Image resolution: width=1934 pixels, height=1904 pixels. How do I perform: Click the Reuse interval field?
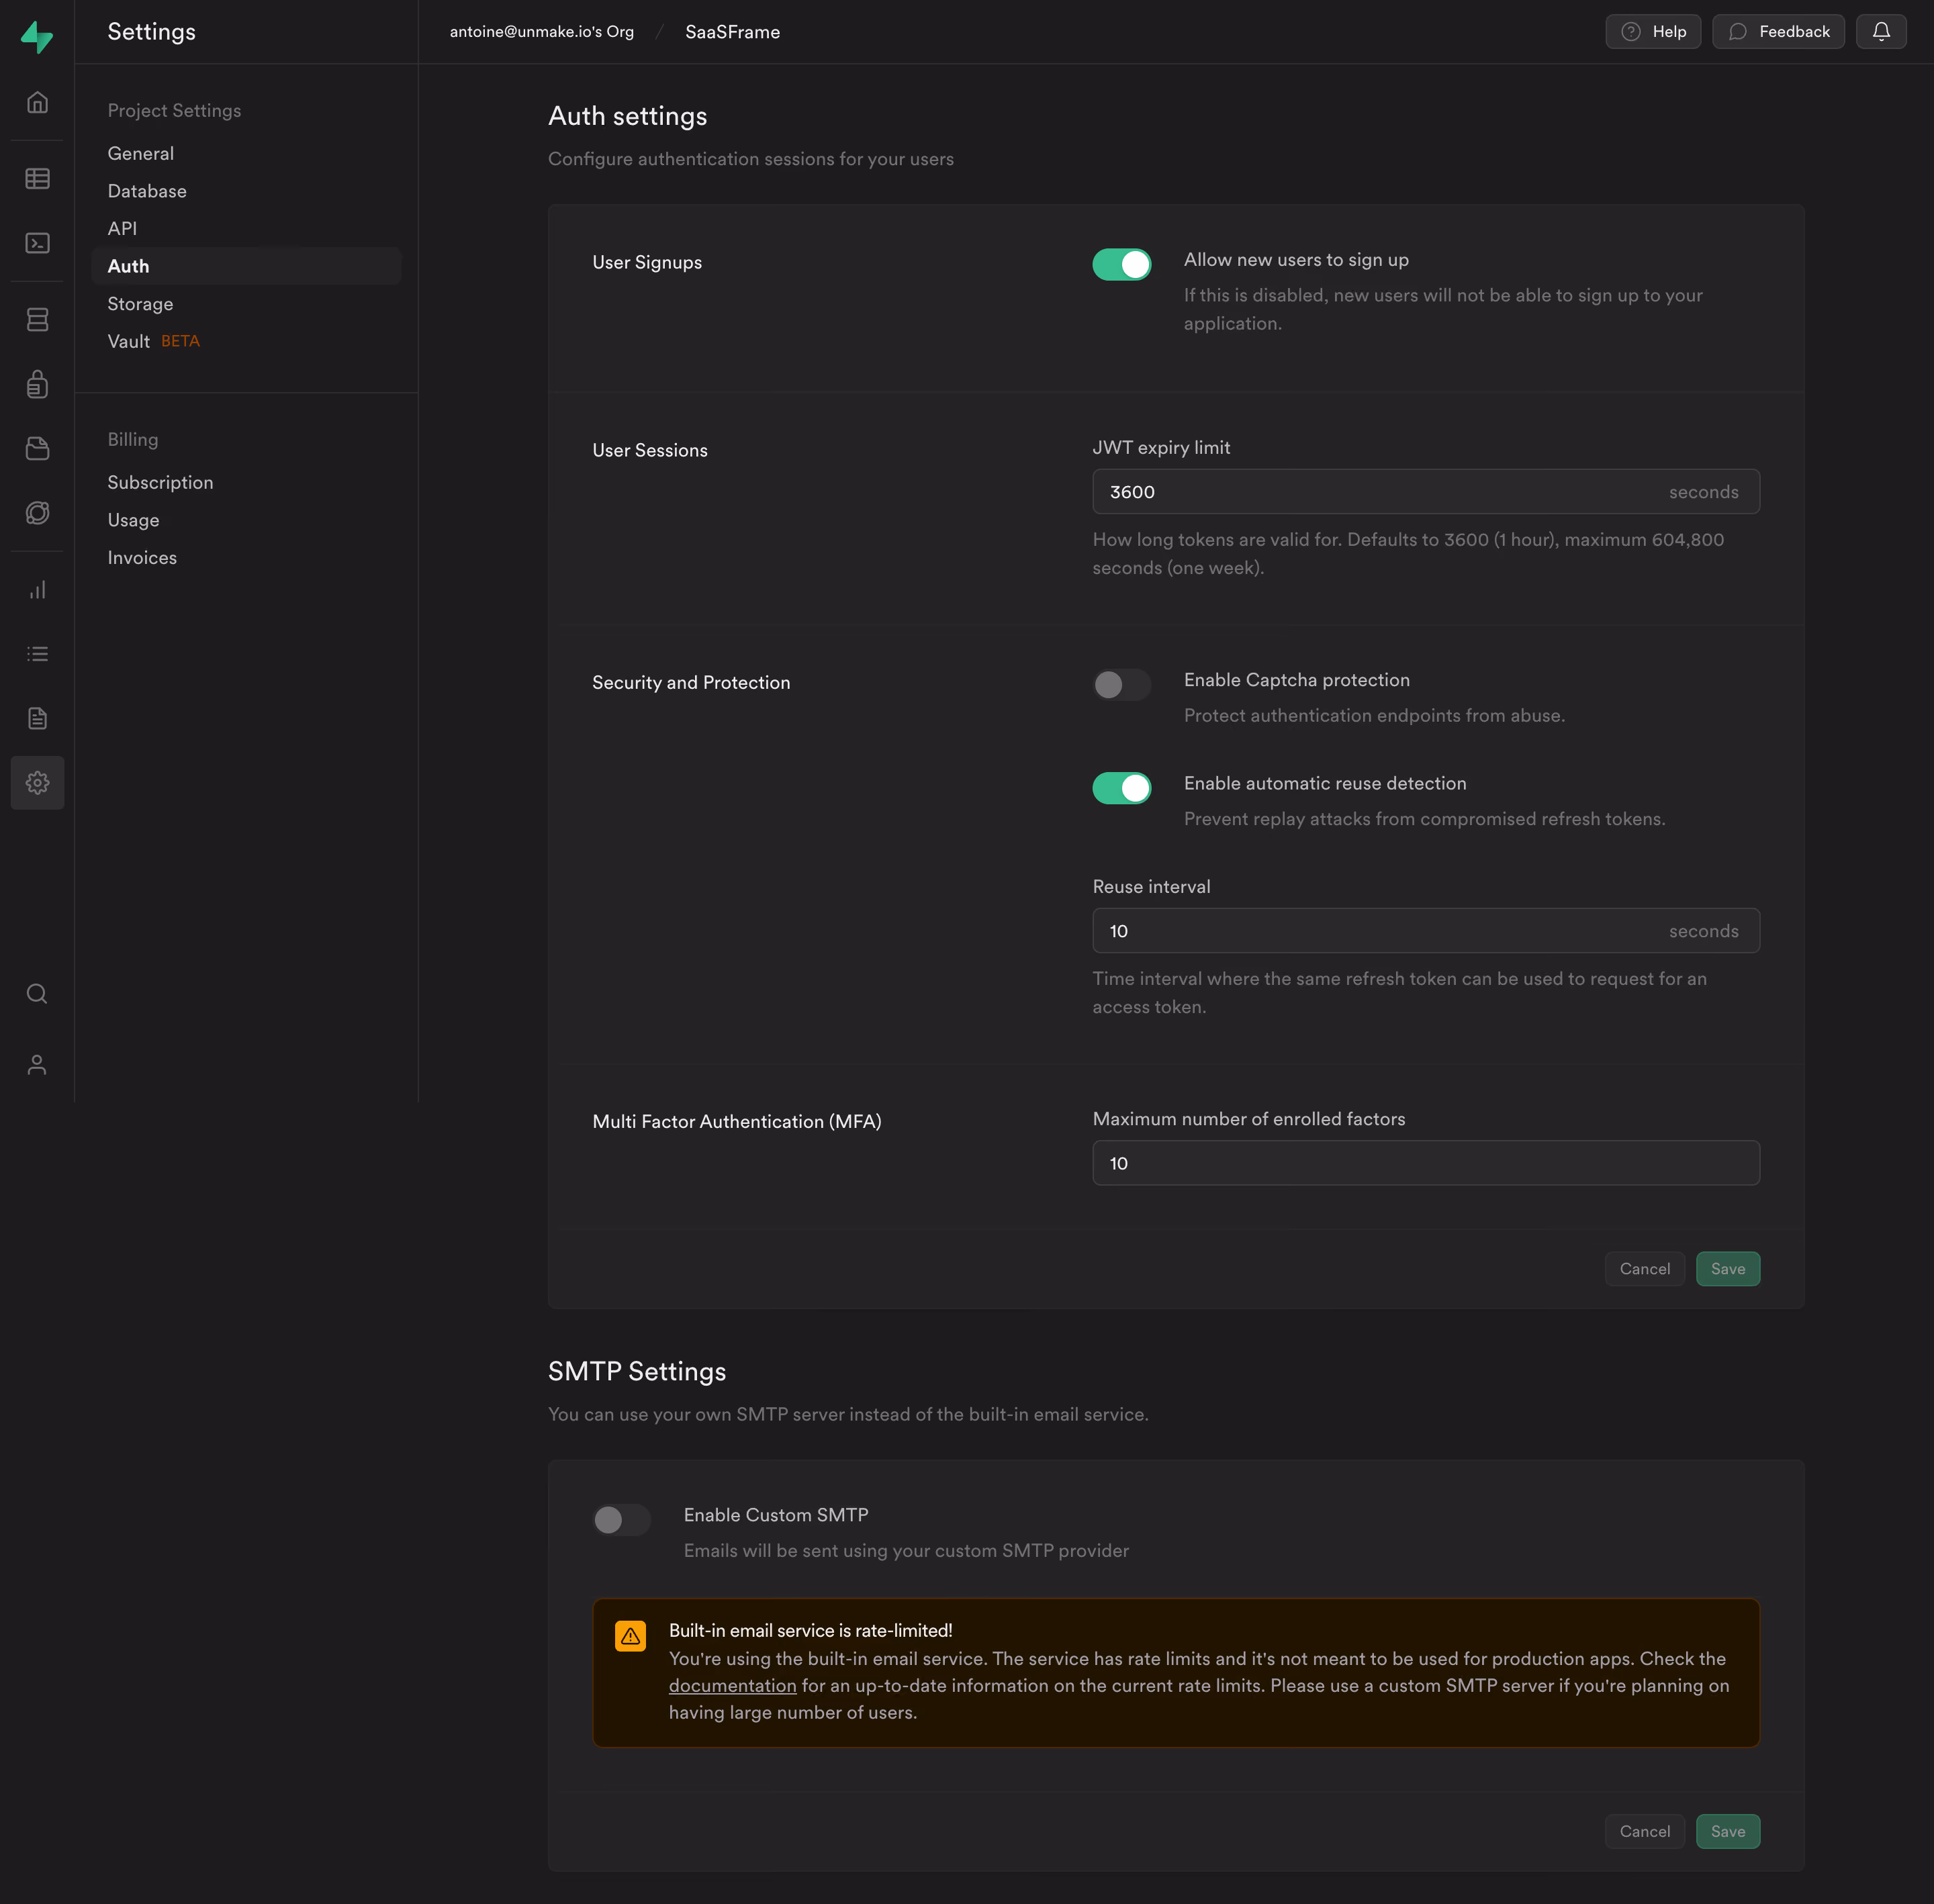point(1425,931)
